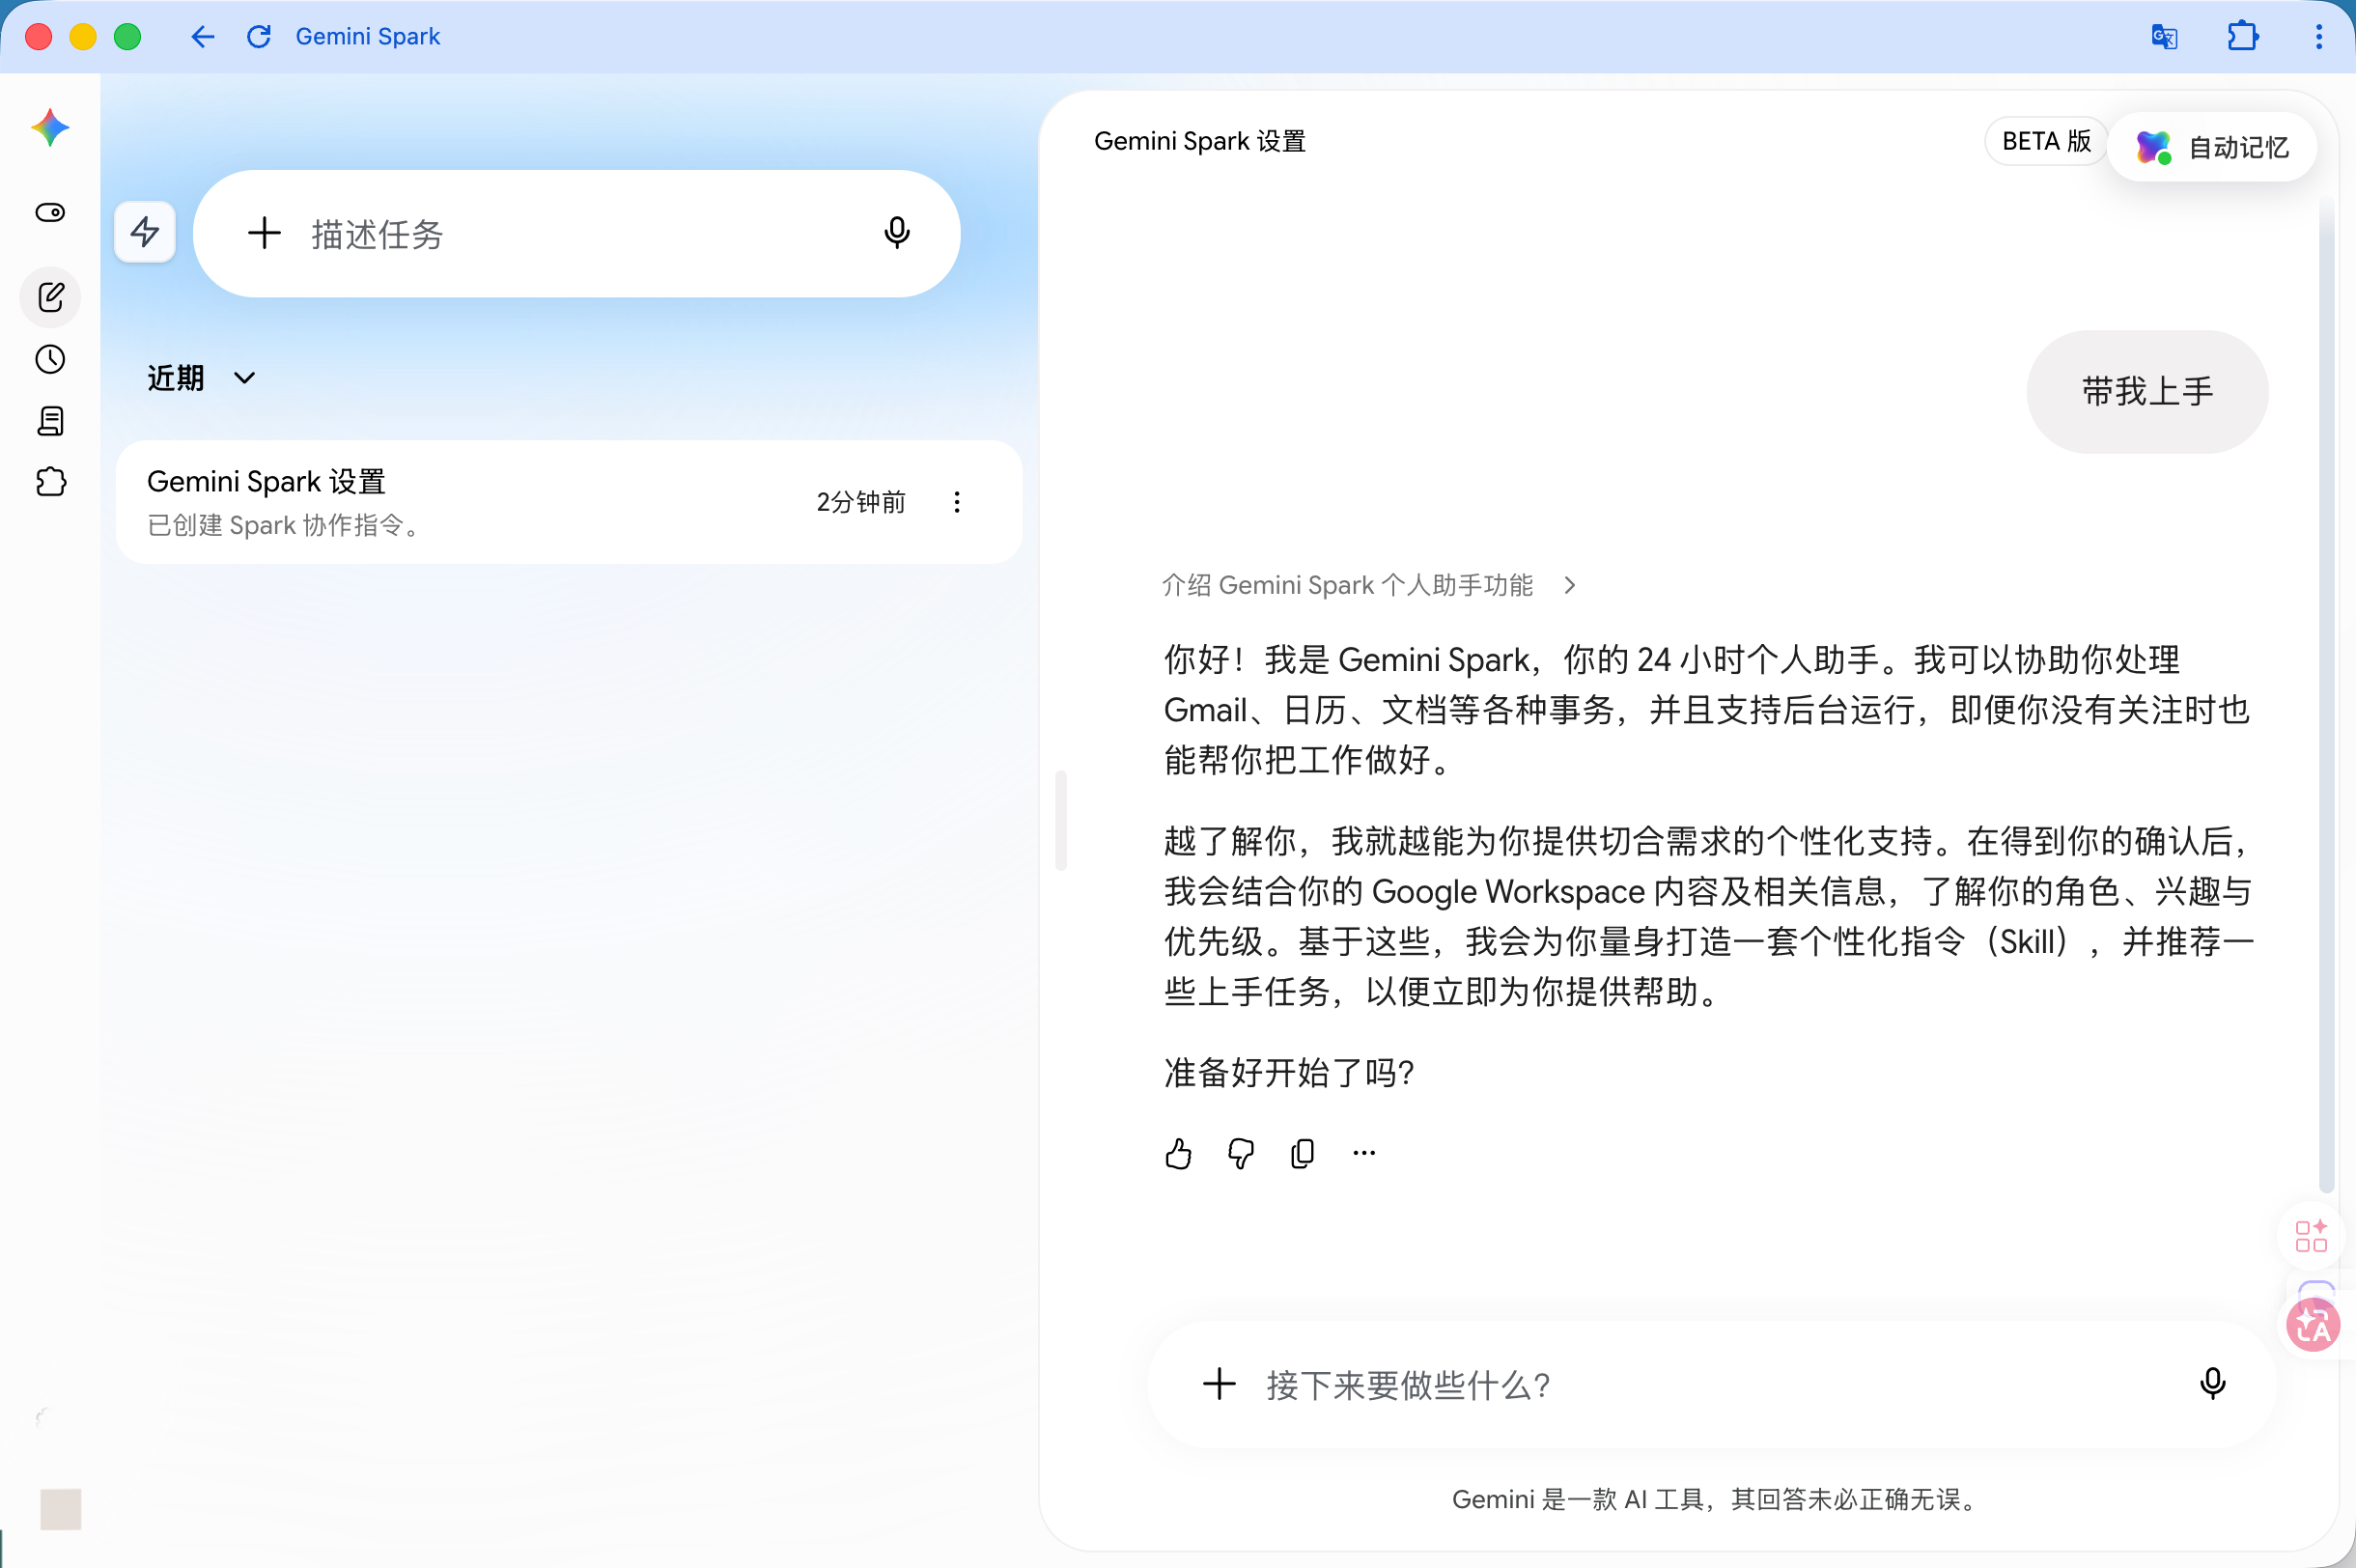The height and width of the screenshot is (1568, 2356).
Task: Click the lightning bolt button
Action: pyautogui.click(x=145, y=232)
